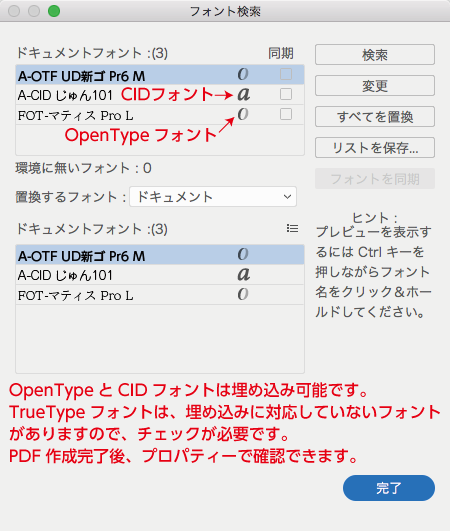The image size is (450, 531).
Task: Open the list options menu icon above lower font list
Action: click(x=292, y=228)
